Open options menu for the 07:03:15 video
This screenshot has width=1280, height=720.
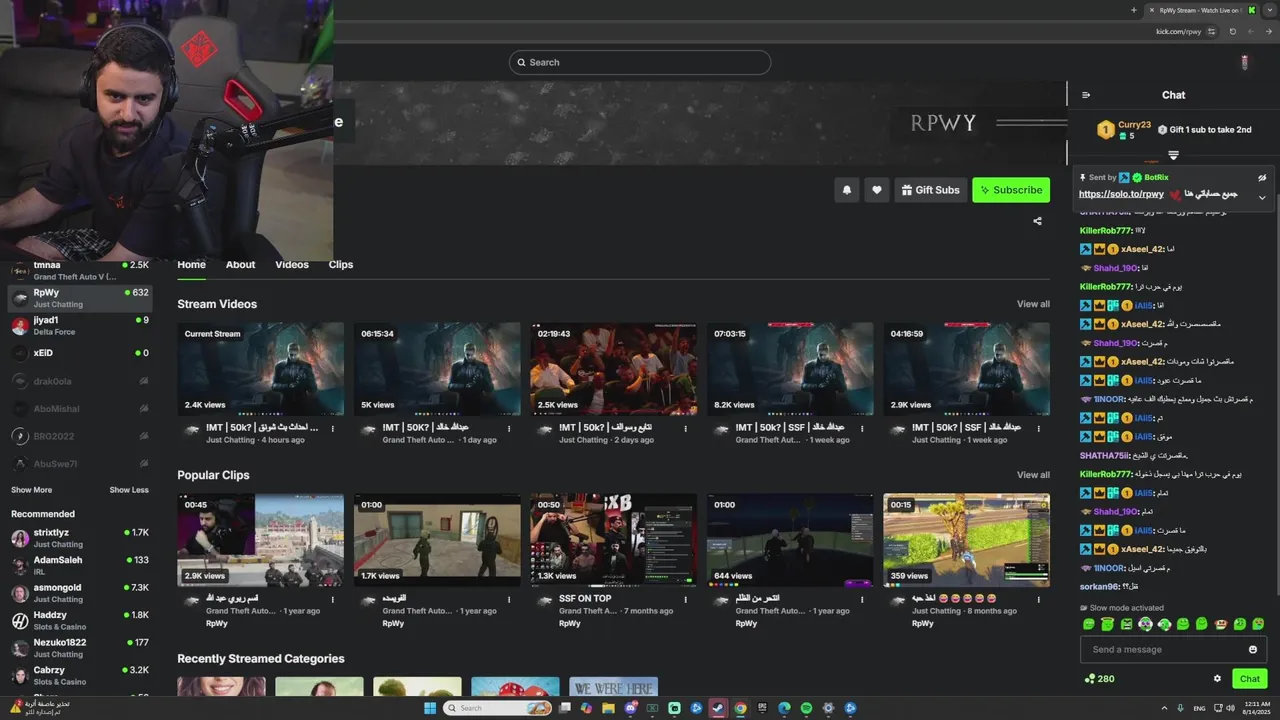click(862, 429)
